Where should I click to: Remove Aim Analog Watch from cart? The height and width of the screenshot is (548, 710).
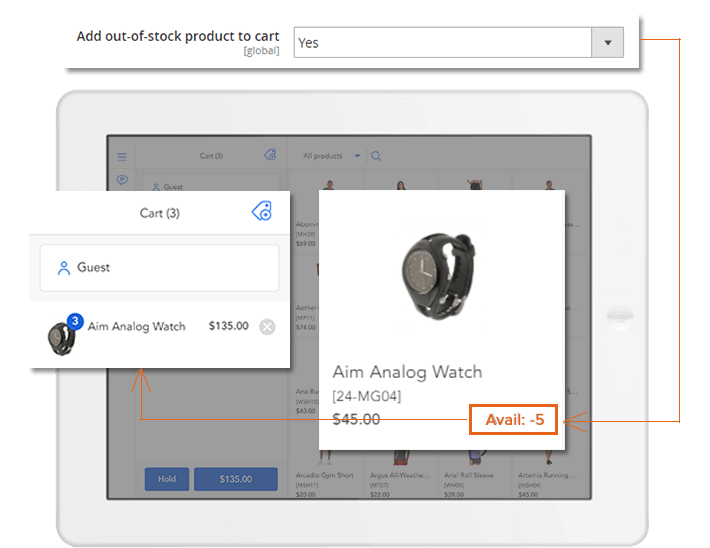coord(267,326)
